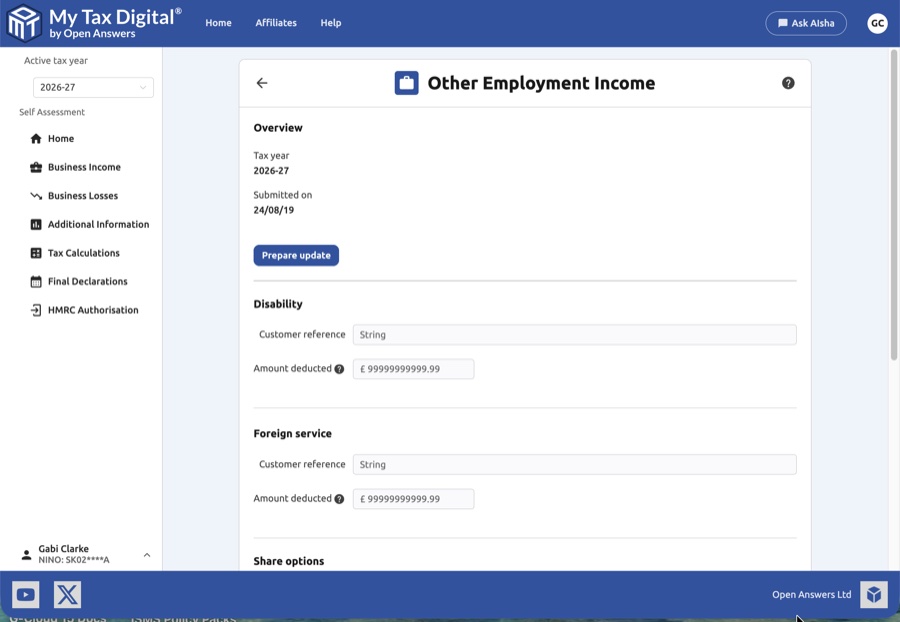This screenshot has width=900, height=622.
Task: Open the Active tax year dropdown
Action: pyautogui.click(x=93, y=87)
